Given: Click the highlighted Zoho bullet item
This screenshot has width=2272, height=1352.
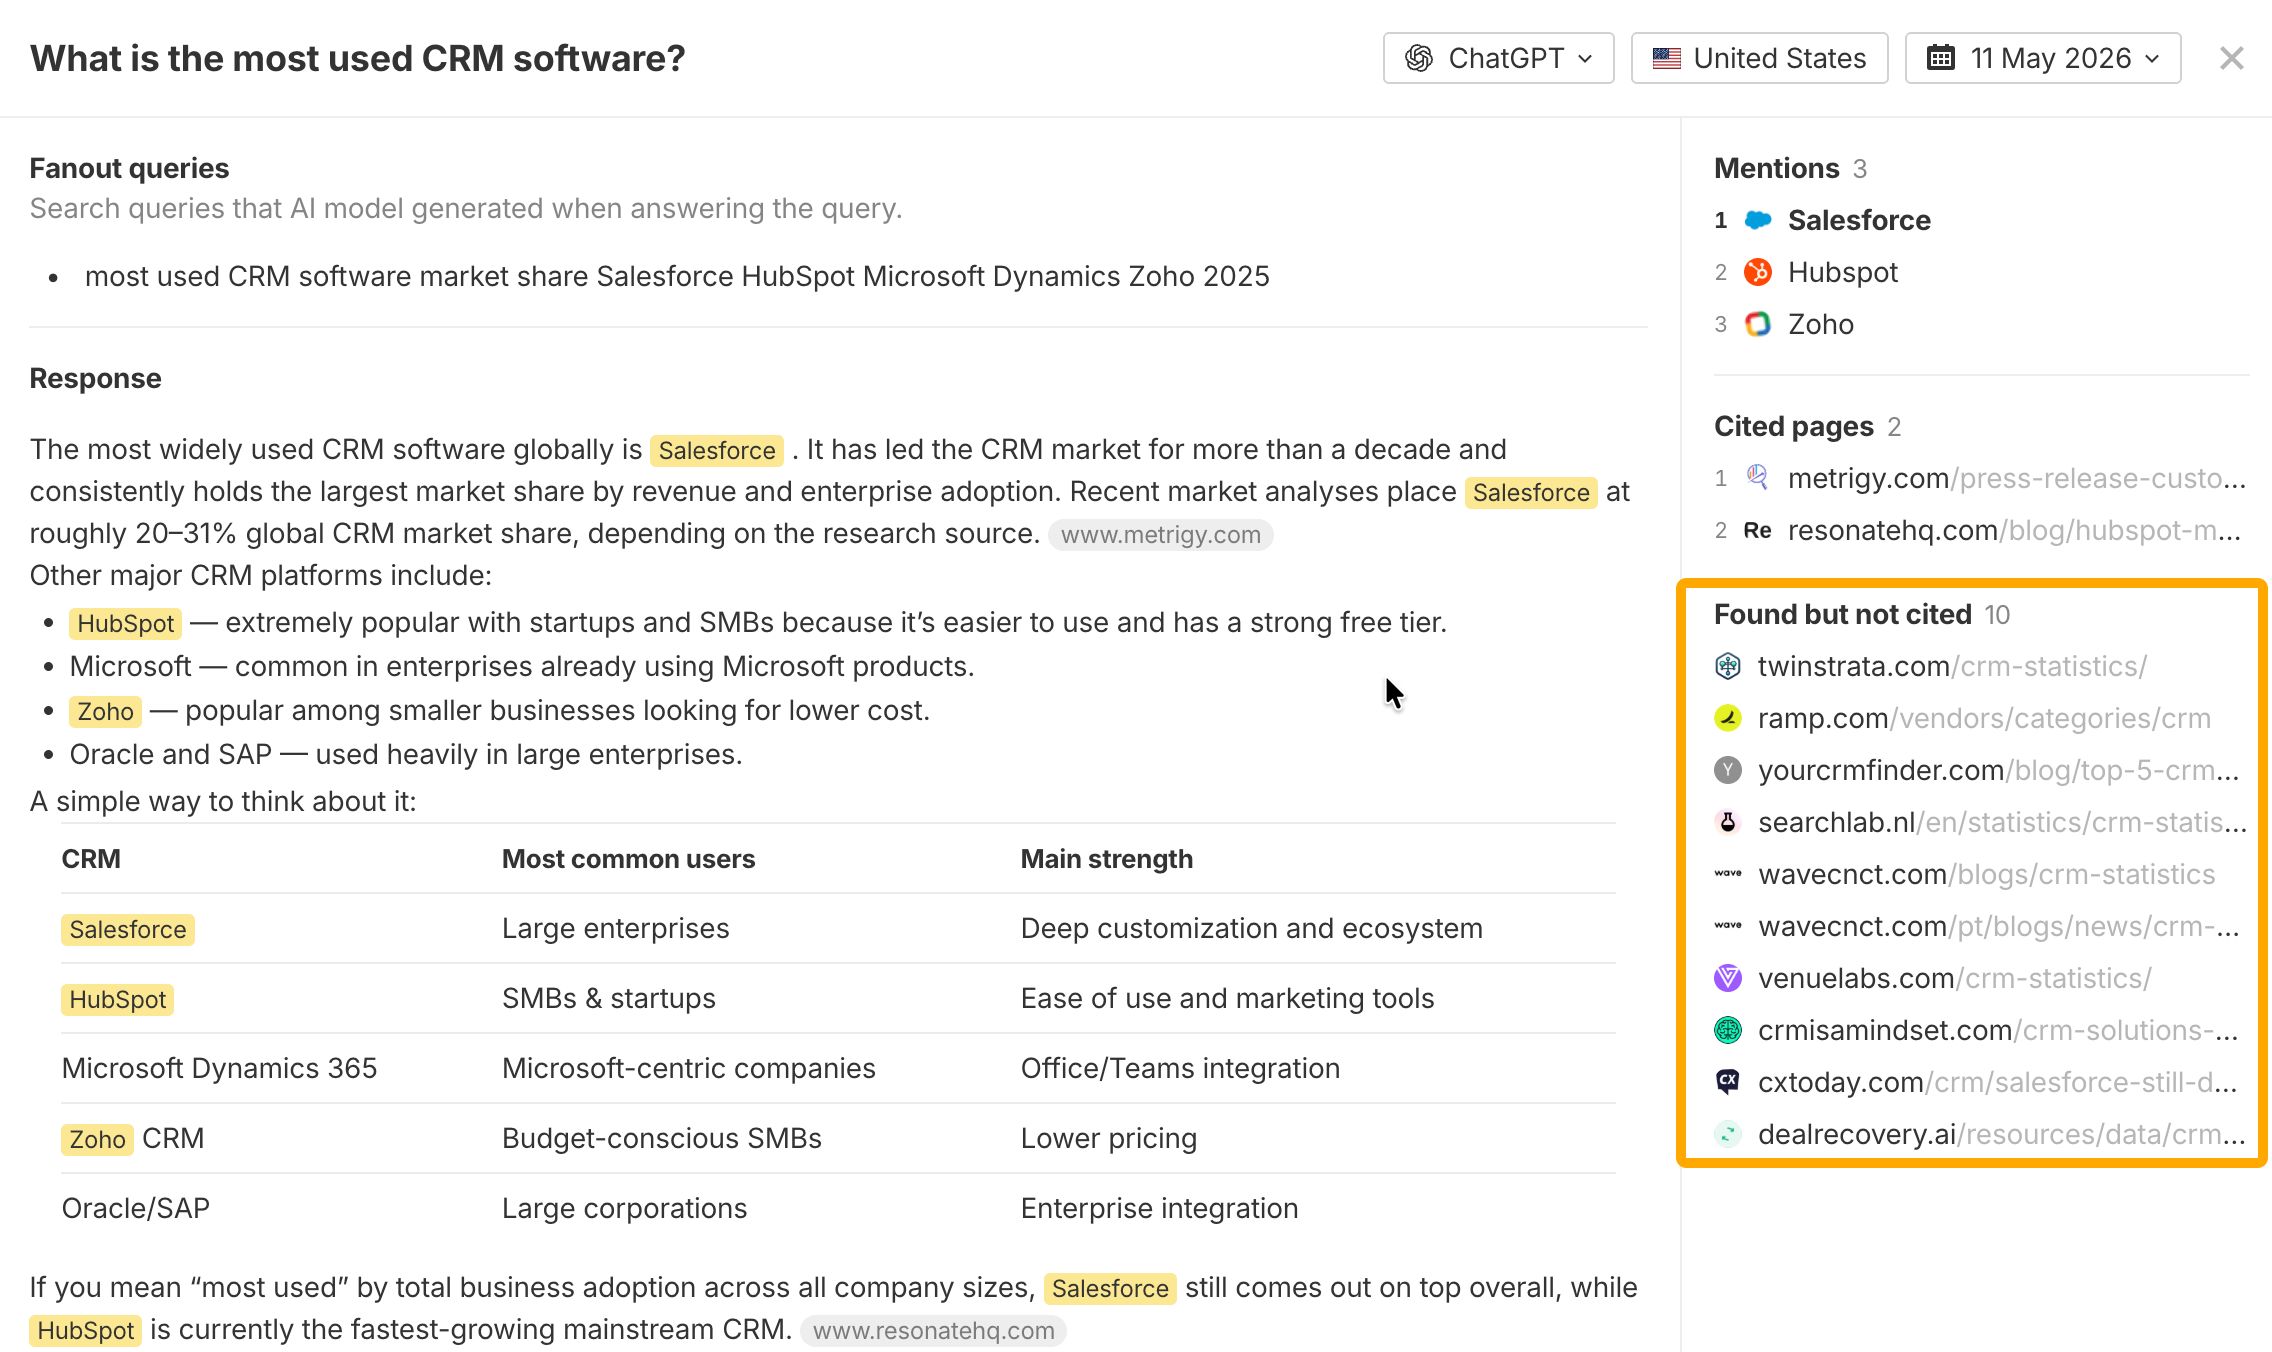Looking at the screenshot, I should click(x=105, y=712).
